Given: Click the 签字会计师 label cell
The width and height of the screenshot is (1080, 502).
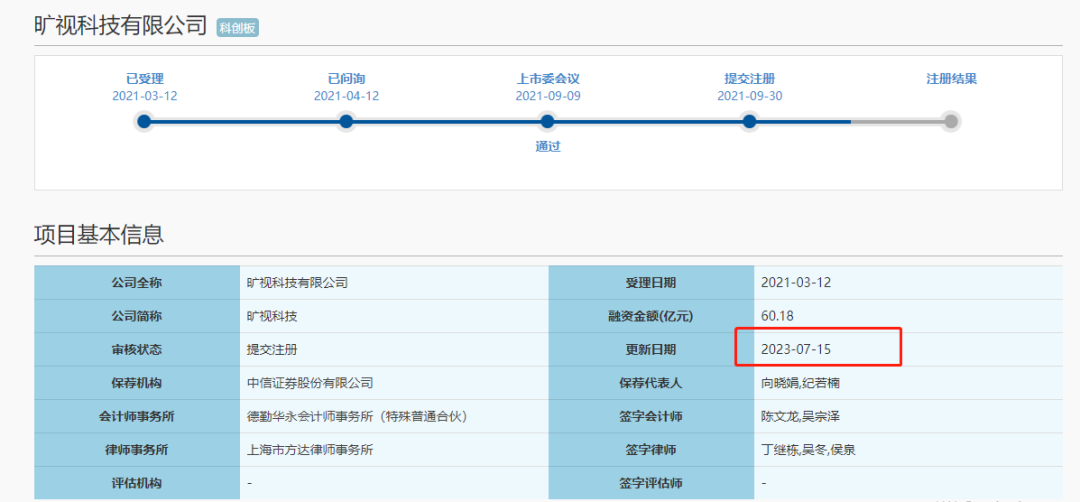Looking at the screenshot, I should pyautogui.click(x=652, y=417).
